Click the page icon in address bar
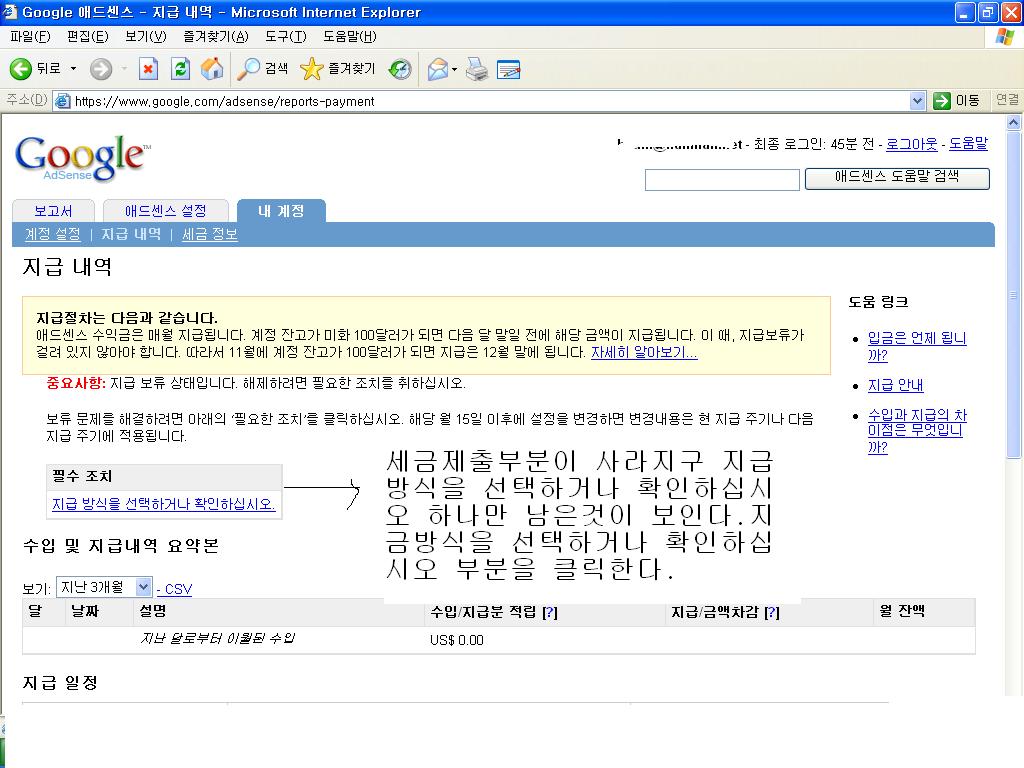Screen dimensions: 1024x768 pyautogui.click(x=63, y=101)
